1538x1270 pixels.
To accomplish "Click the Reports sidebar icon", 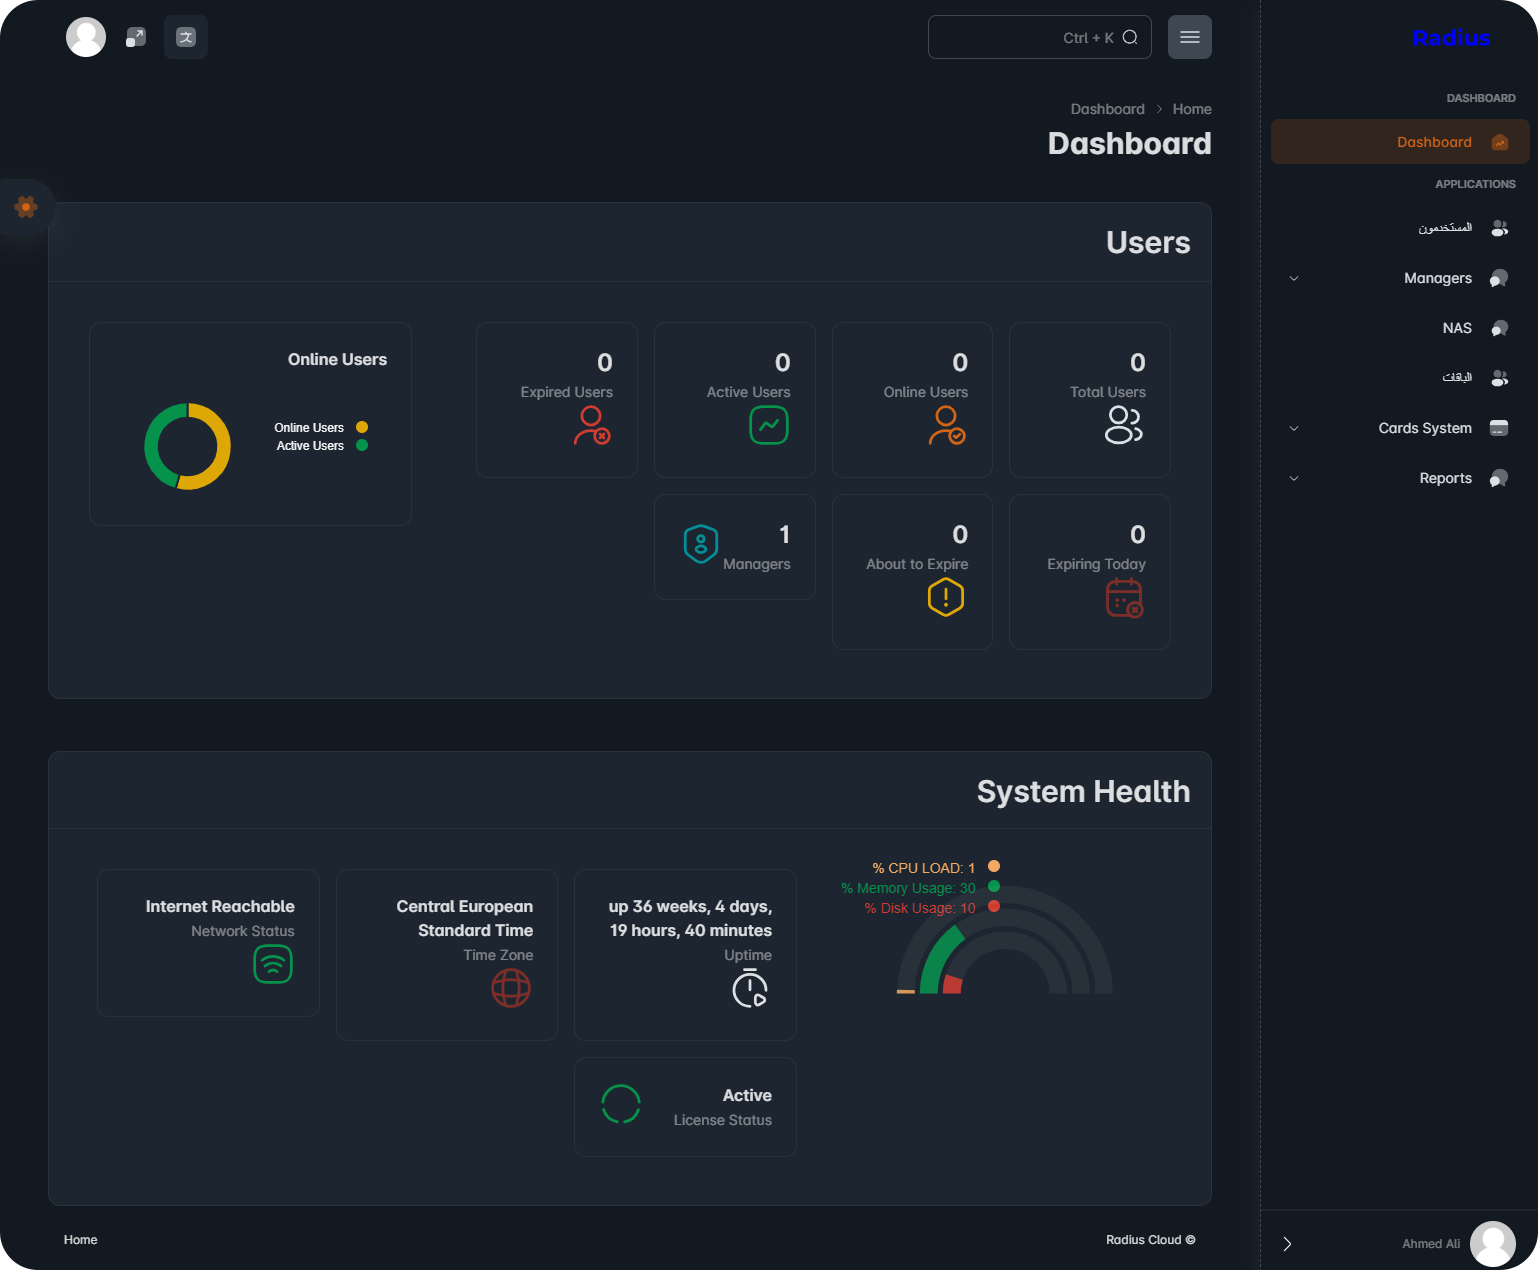I will coord(1499,478).
